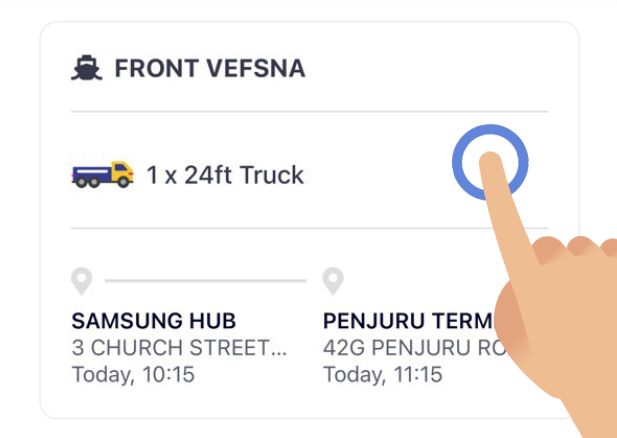The width and height of the screenshot is (617, 438).
Task: Click the SAMSUNG HUB location name
Action: (x=154, y=321)
